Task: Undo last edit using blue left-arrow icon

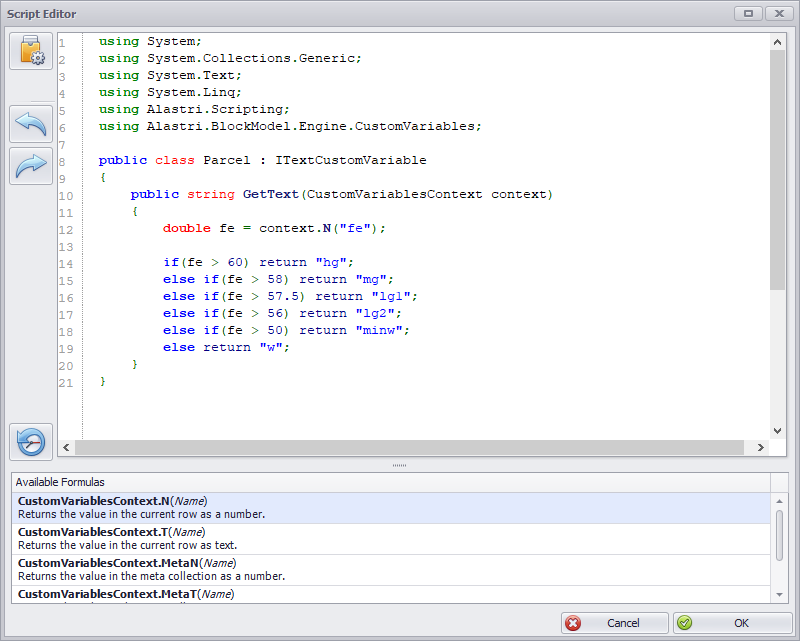Action: [x=30, y=123]
